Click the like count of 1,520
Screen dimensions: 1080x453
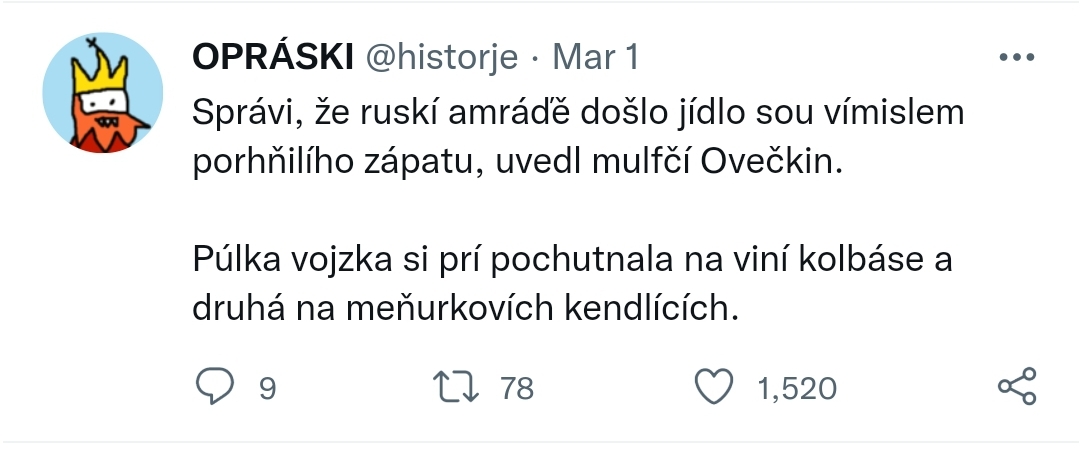pyautogui.click(x=797, y=388)
